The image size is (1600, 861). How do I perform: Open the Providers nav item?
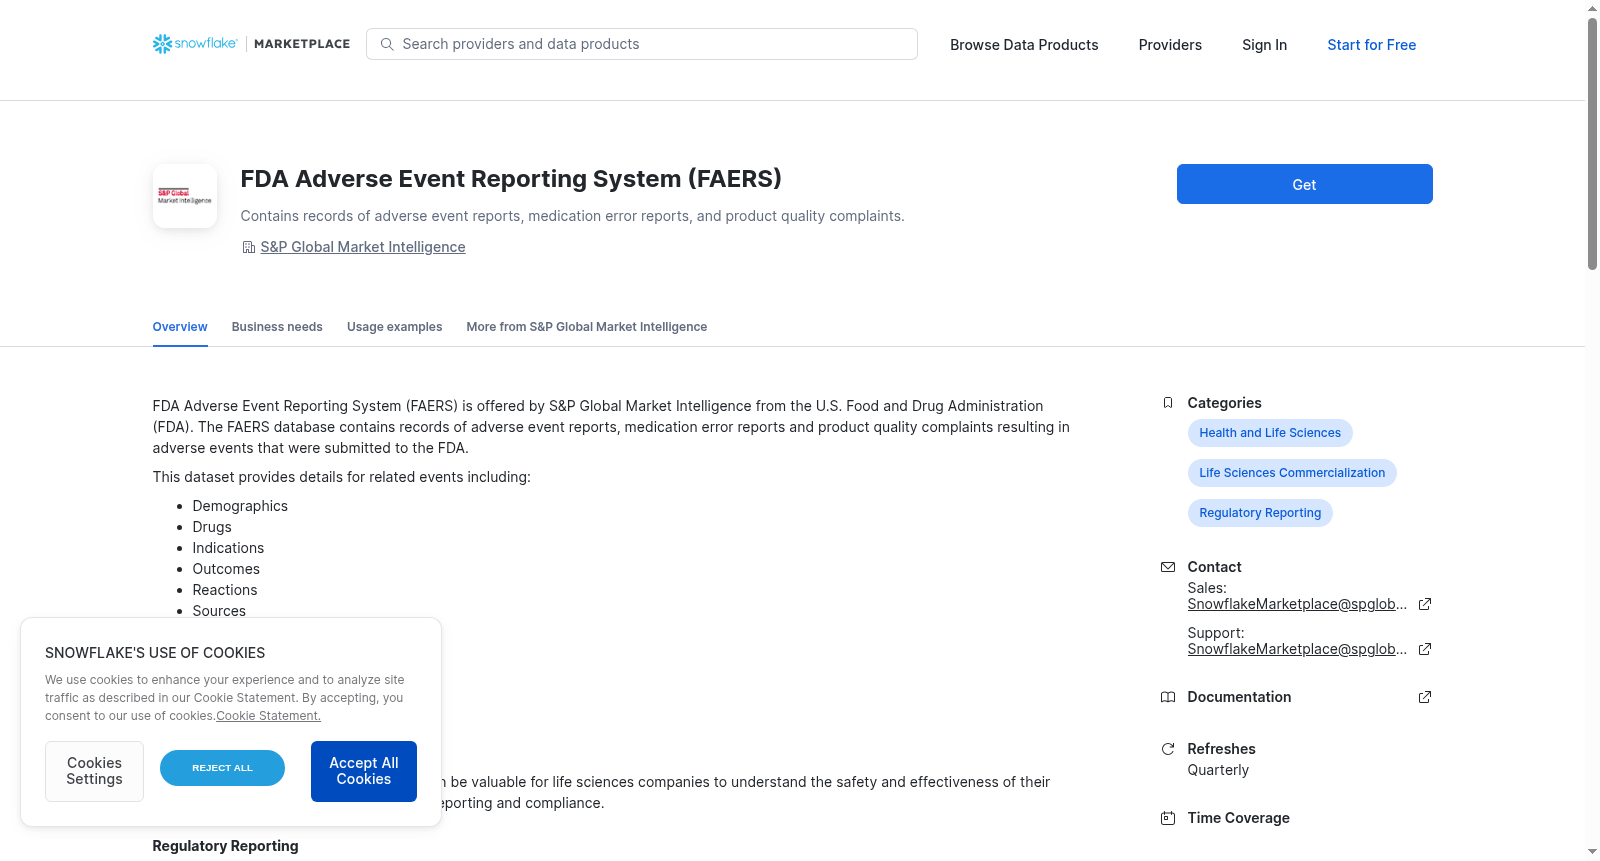pyautogui.click(x=1170, y=45)
